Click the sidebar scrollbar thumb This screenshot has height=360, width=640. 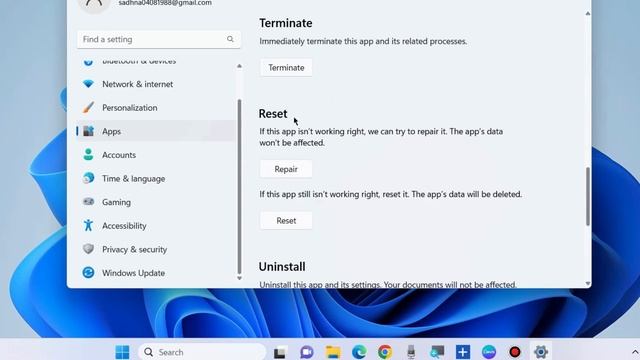(x=239, y=187)
